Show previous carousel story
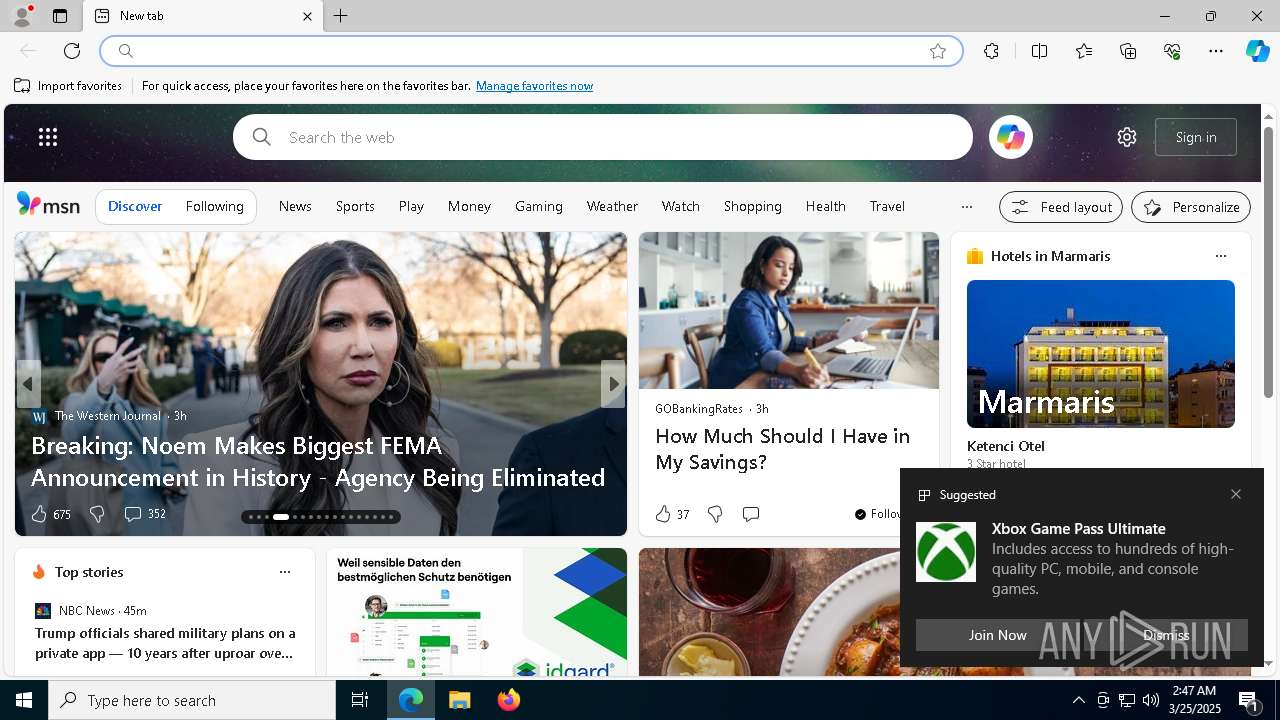The width and height of the screenshot is (1280, 720). tap(28, 384)
